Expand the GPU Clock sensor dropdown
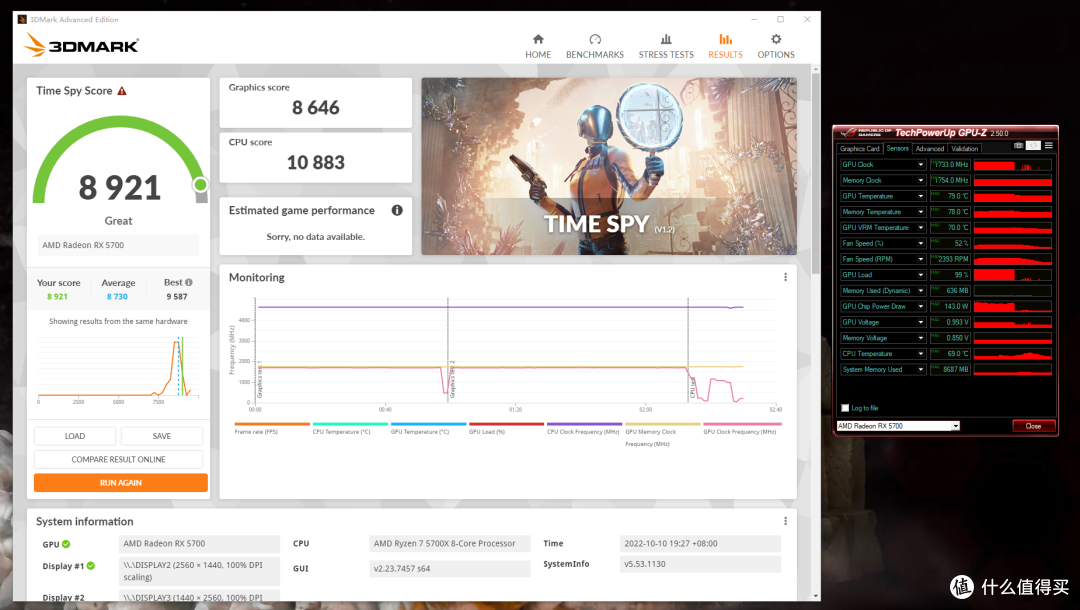 coord(921,165)
